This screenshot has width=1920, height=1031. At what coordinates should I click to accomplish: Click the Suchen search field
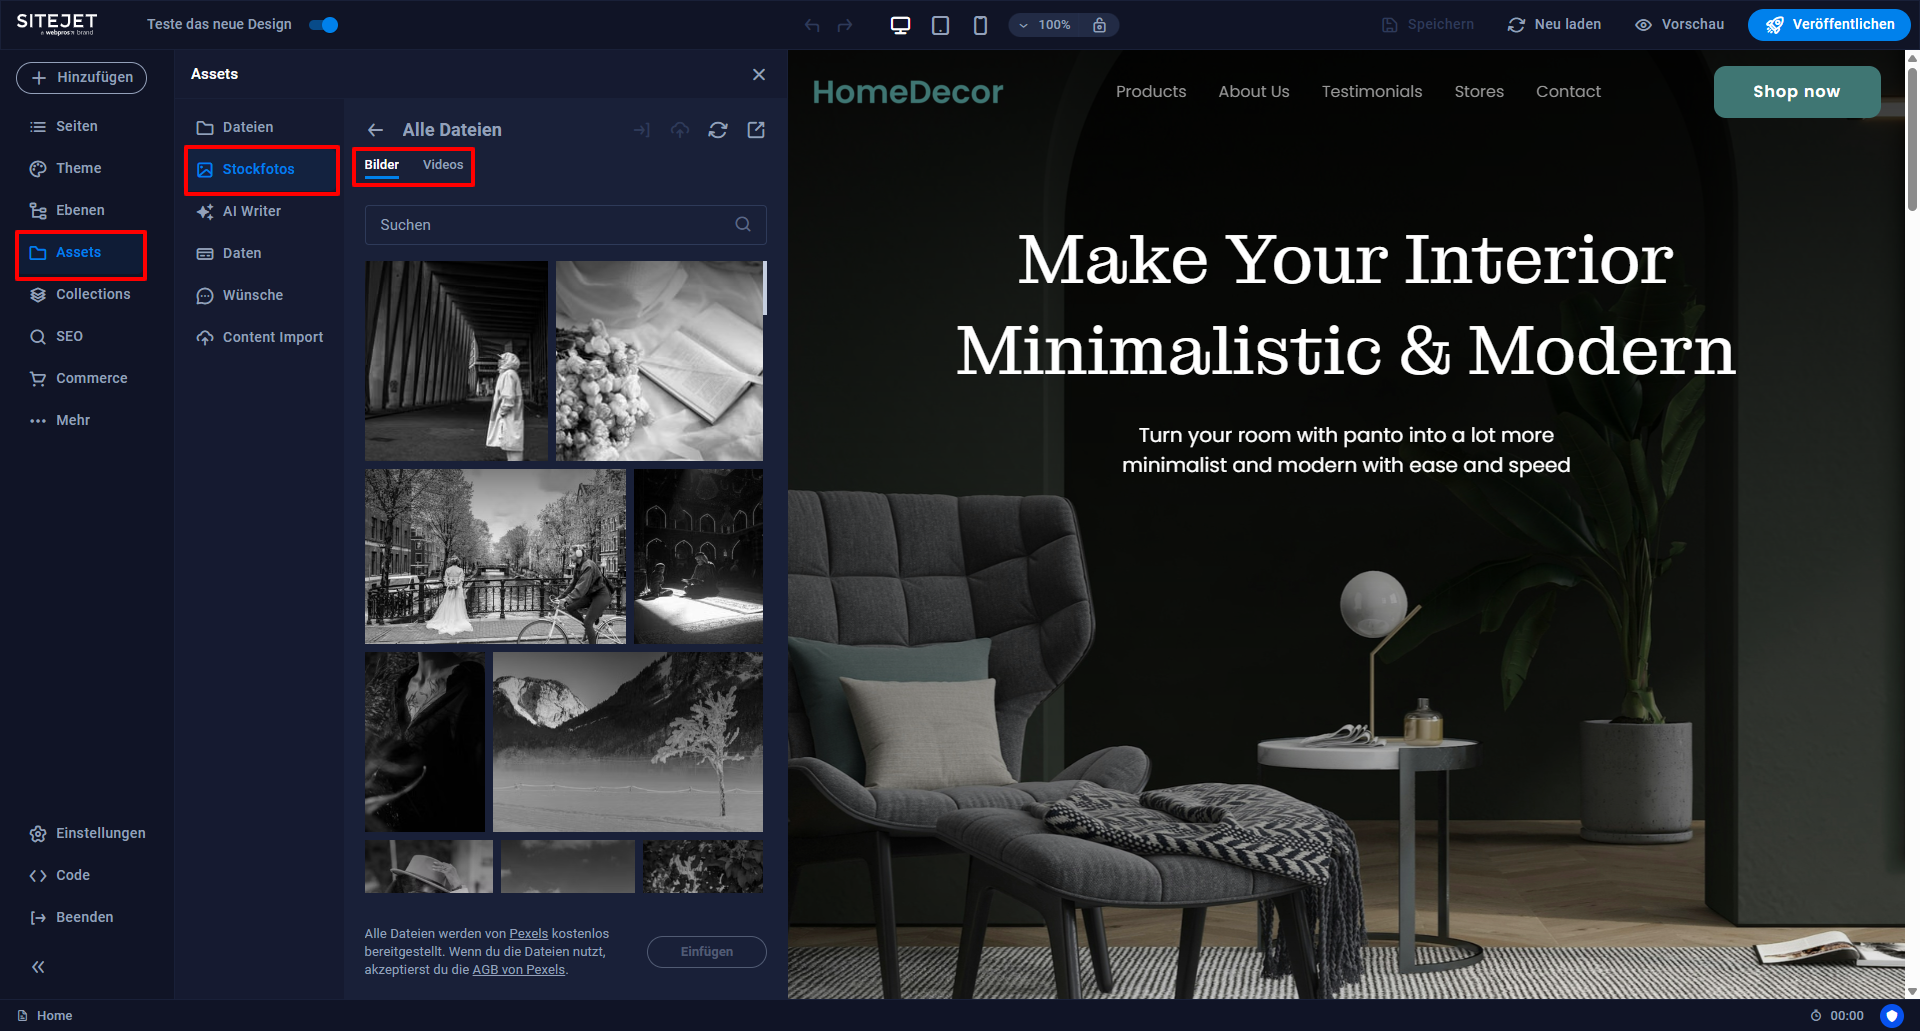(566, 225)
